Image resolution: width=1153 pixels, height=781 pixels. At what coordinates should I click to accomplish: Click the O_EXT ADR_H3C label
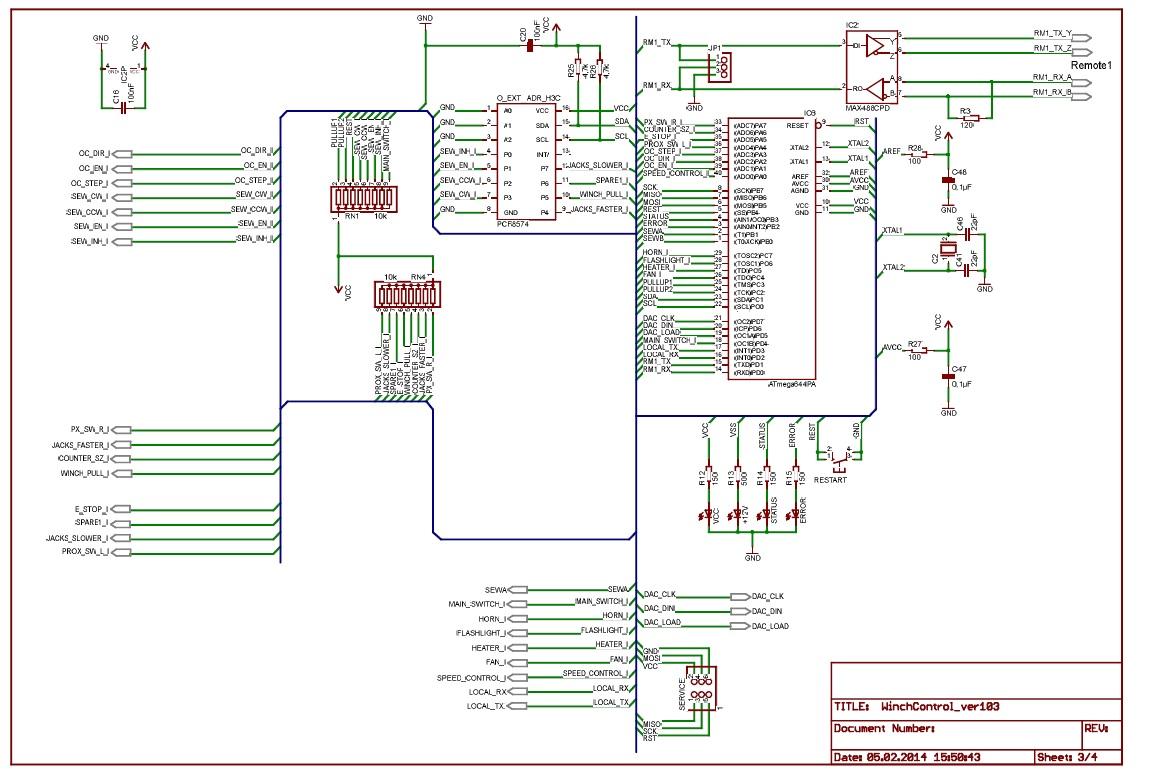(528, 98)
